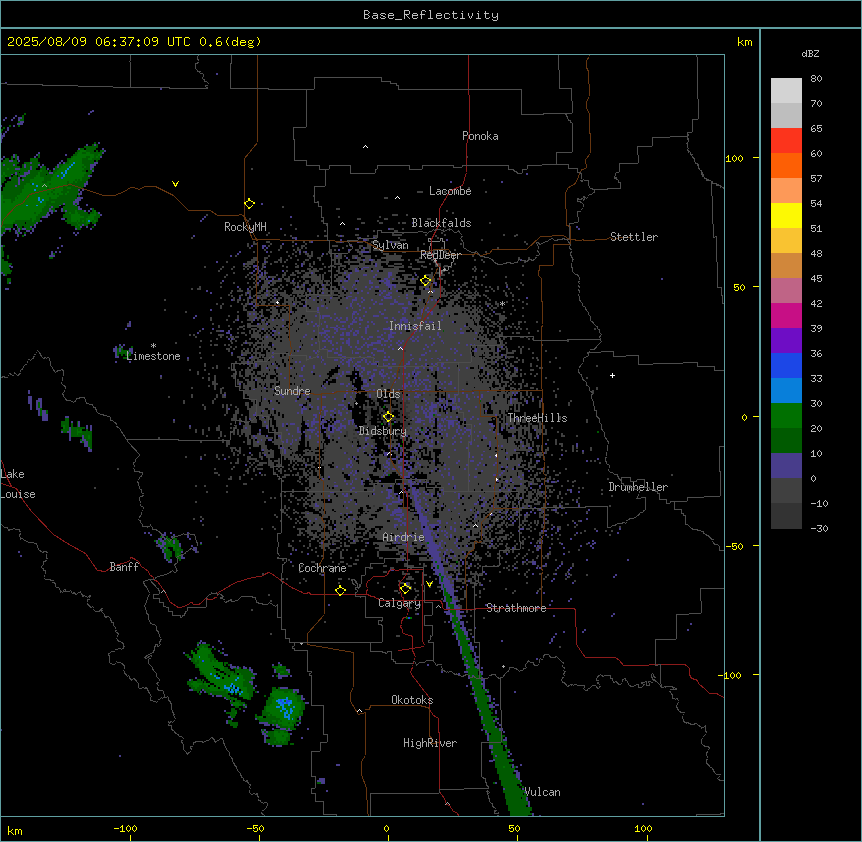The image size is (862, 842).
Task: Click the asterisk marker above Limestone
Action: click(x=153, y=346)
